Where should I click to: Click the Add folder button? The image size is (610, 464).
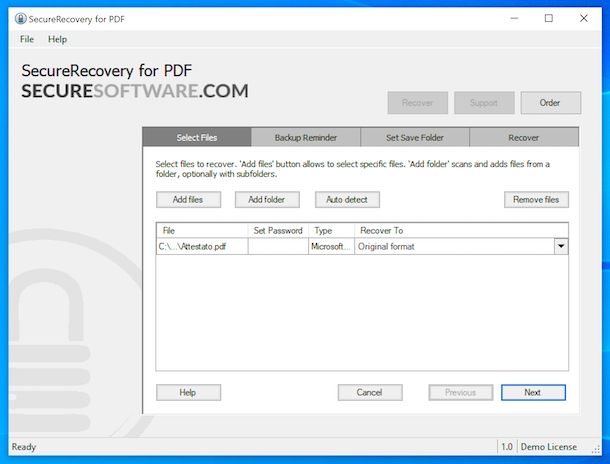click(x=267, y=200)
